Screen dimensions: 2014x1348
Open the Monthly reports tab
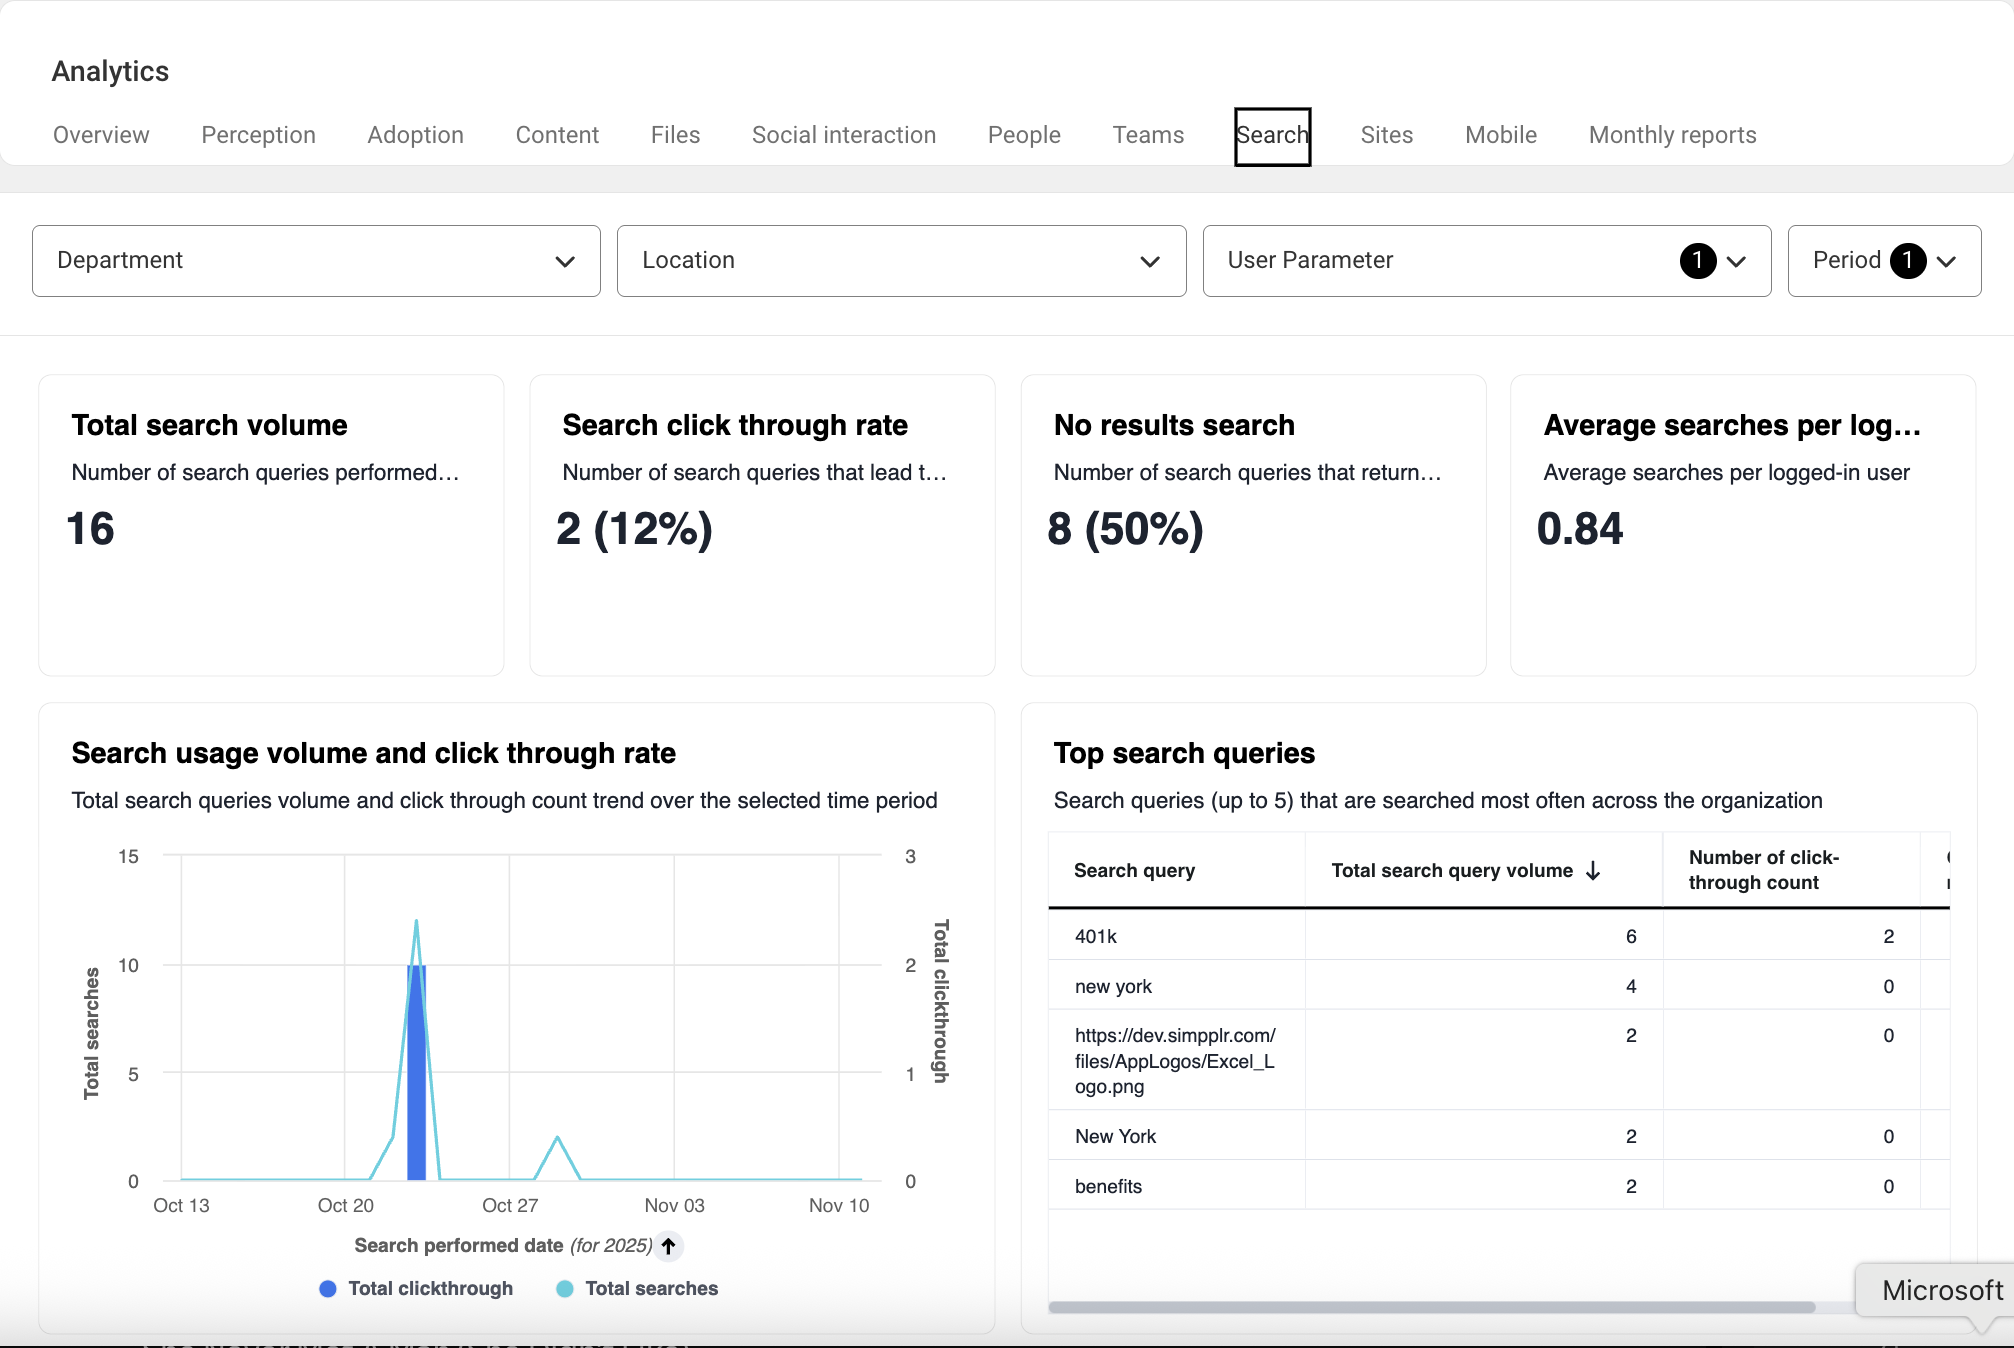(1672, 135)
